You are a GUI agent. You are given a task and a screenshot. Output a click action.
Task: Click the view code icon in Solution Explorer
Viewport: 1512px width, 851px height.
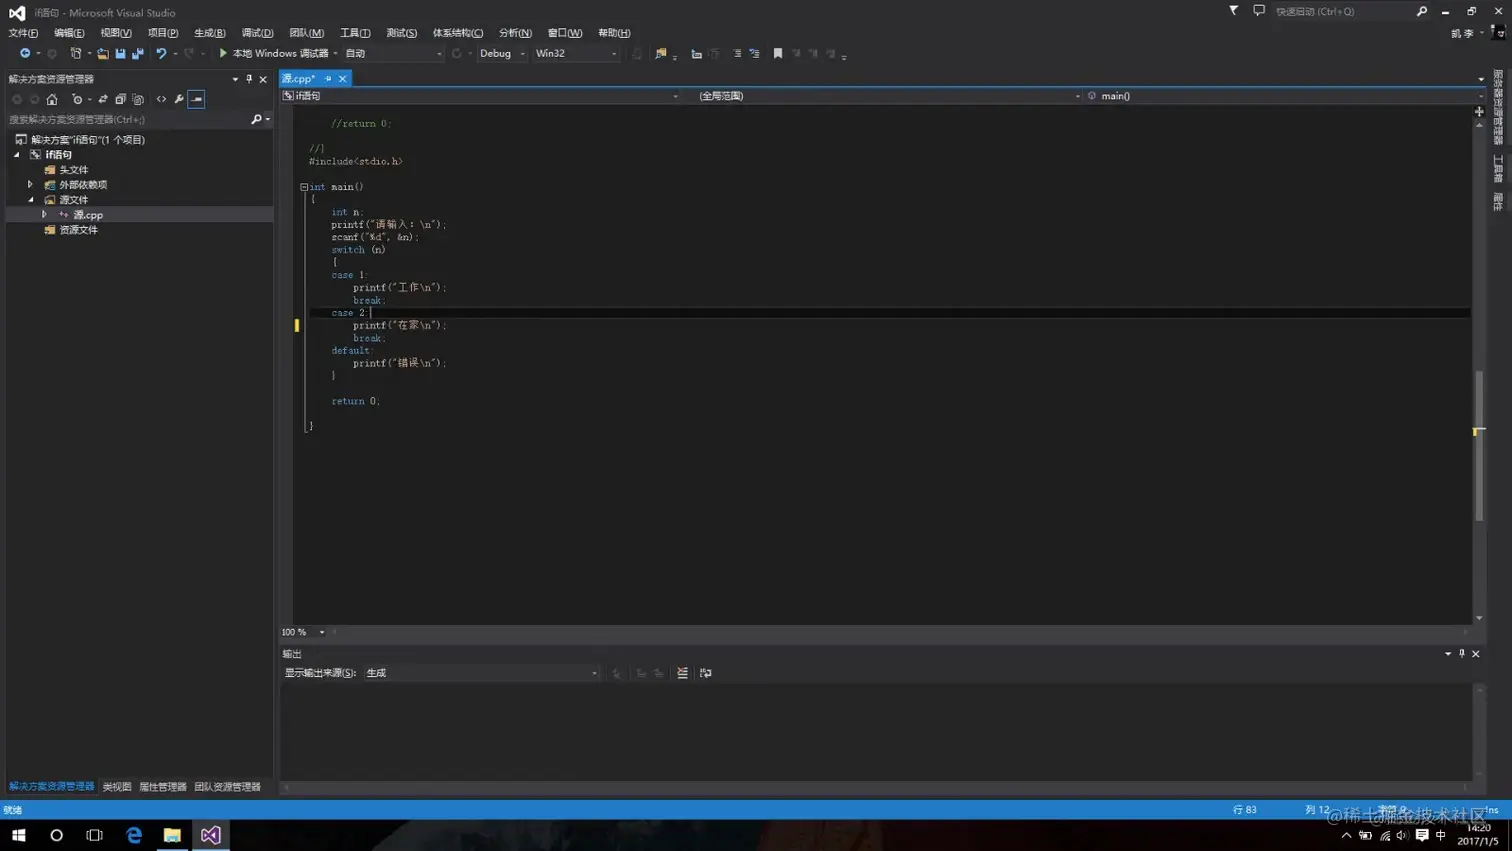pos(161,99)
